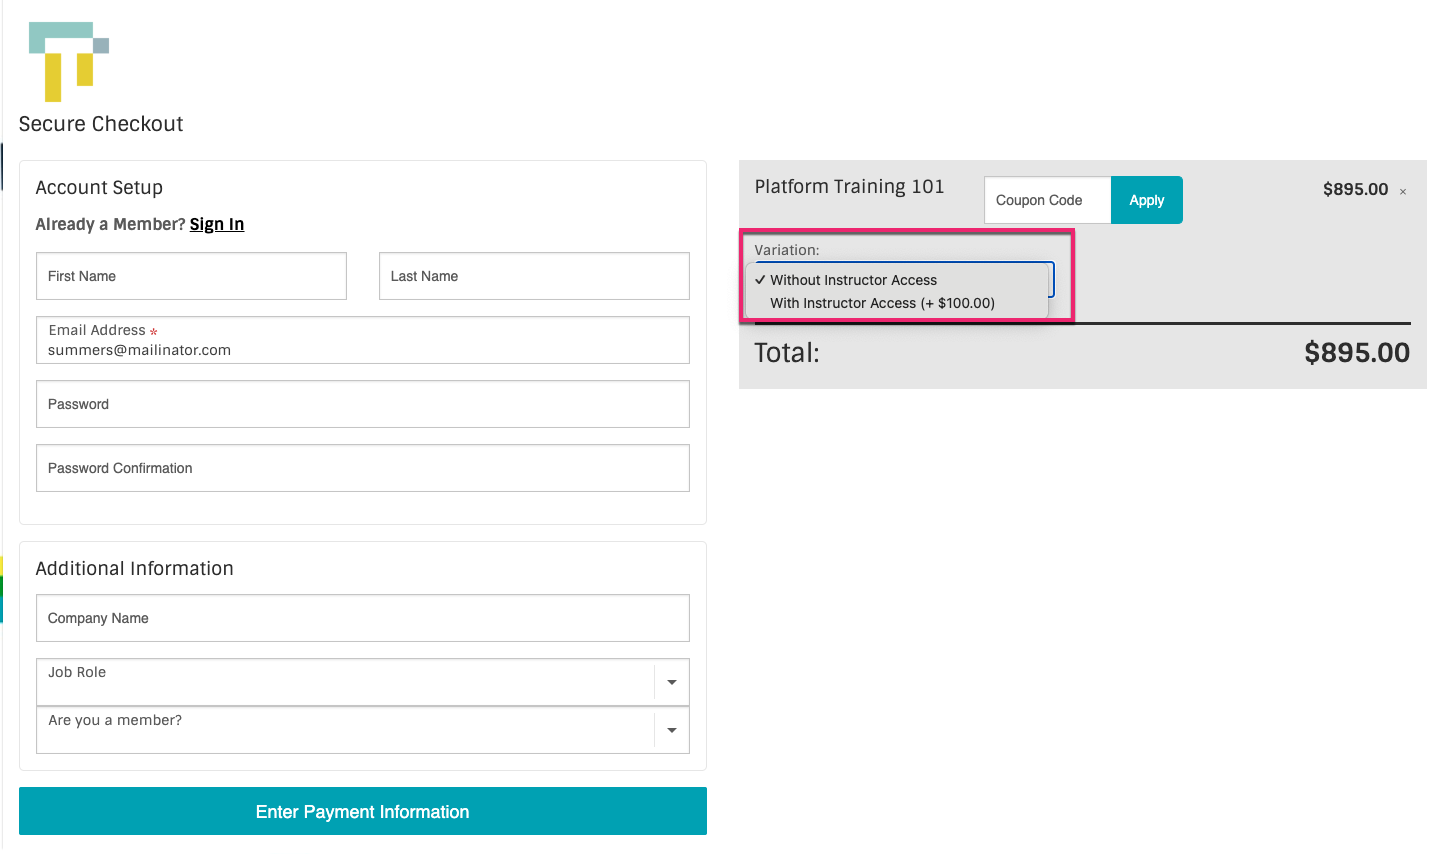
Task: Apply the coupon code
Action: tap(1147, 200)
